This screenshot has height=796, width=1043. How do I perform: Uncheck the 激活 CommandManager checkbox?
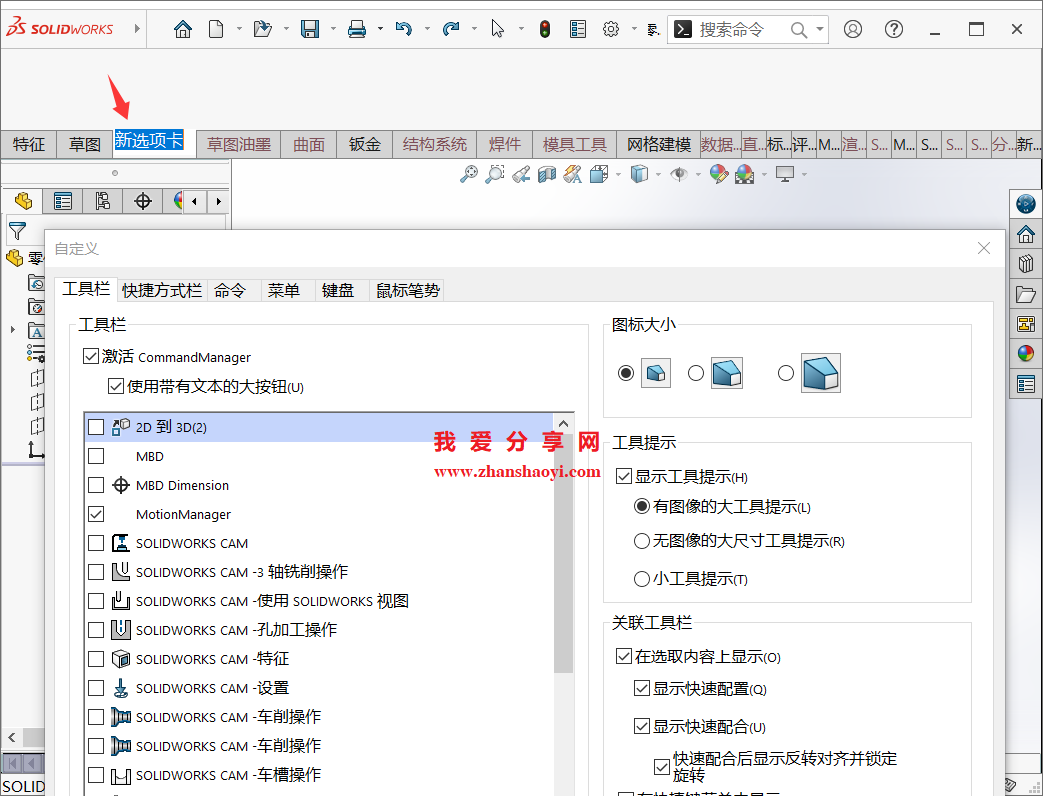(x=90, y=357)
